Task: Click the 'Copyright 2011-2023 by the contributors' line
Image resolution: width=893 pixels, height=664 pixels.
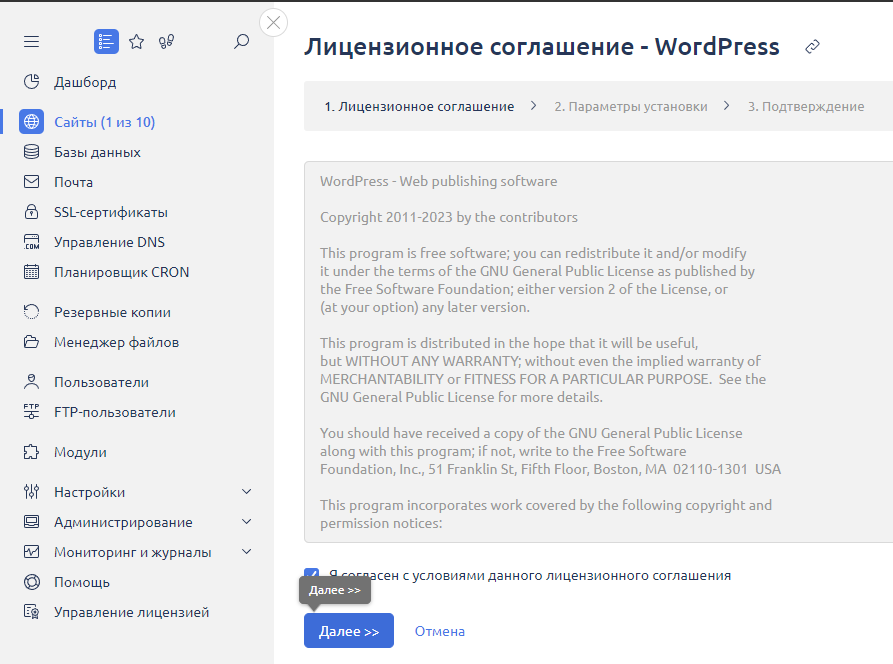Action: point(449,217)
